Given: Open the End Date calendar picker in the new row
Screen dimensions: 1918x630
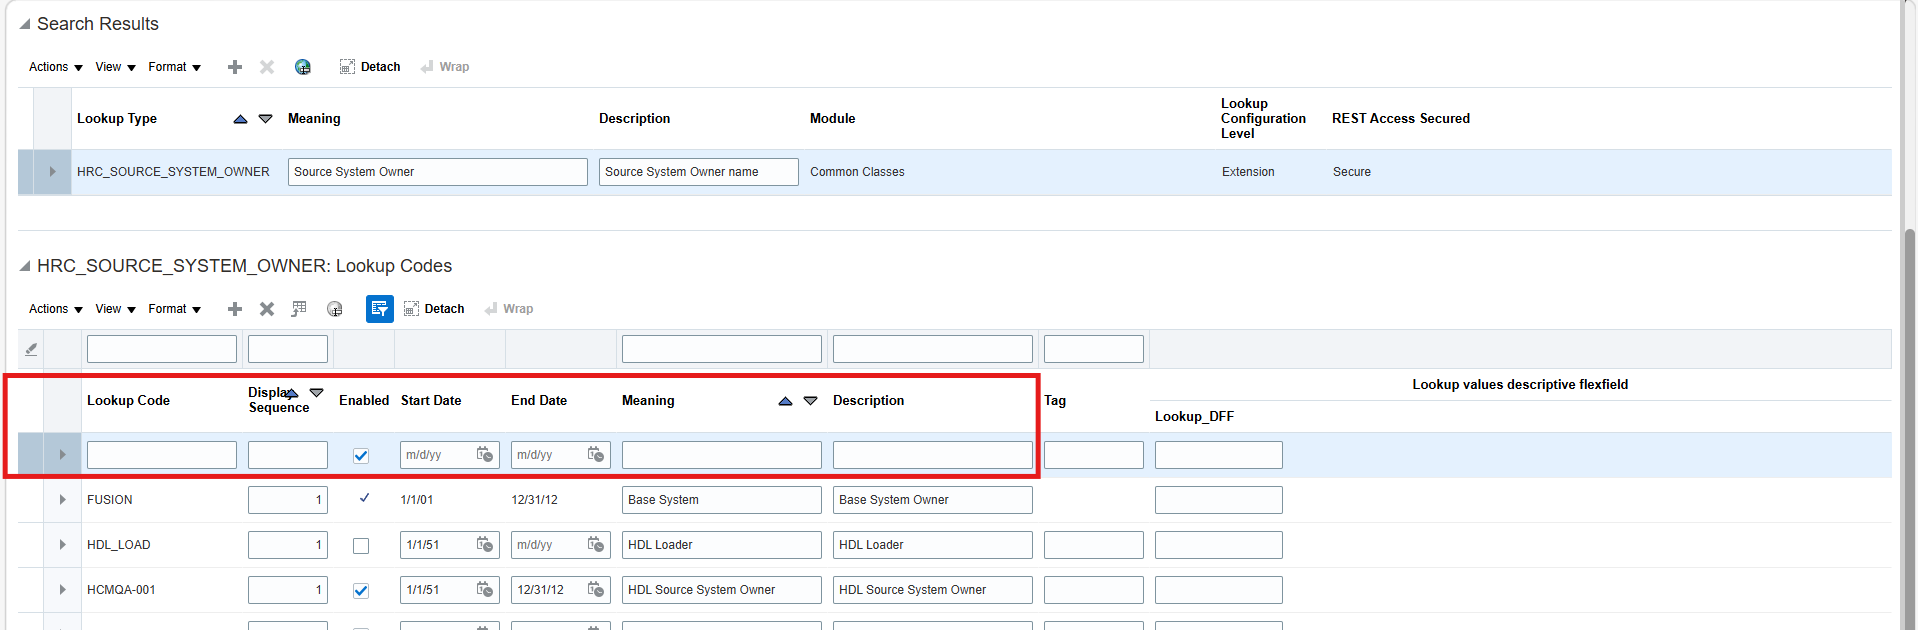Looking at the screenshot, I should pos(596,455).
